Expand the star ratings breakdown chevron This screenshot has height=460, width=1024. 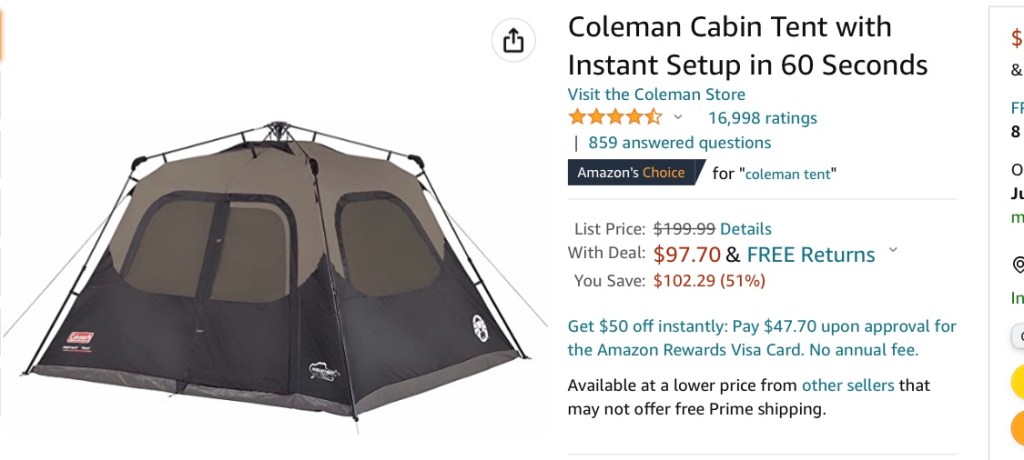point(678,117)
